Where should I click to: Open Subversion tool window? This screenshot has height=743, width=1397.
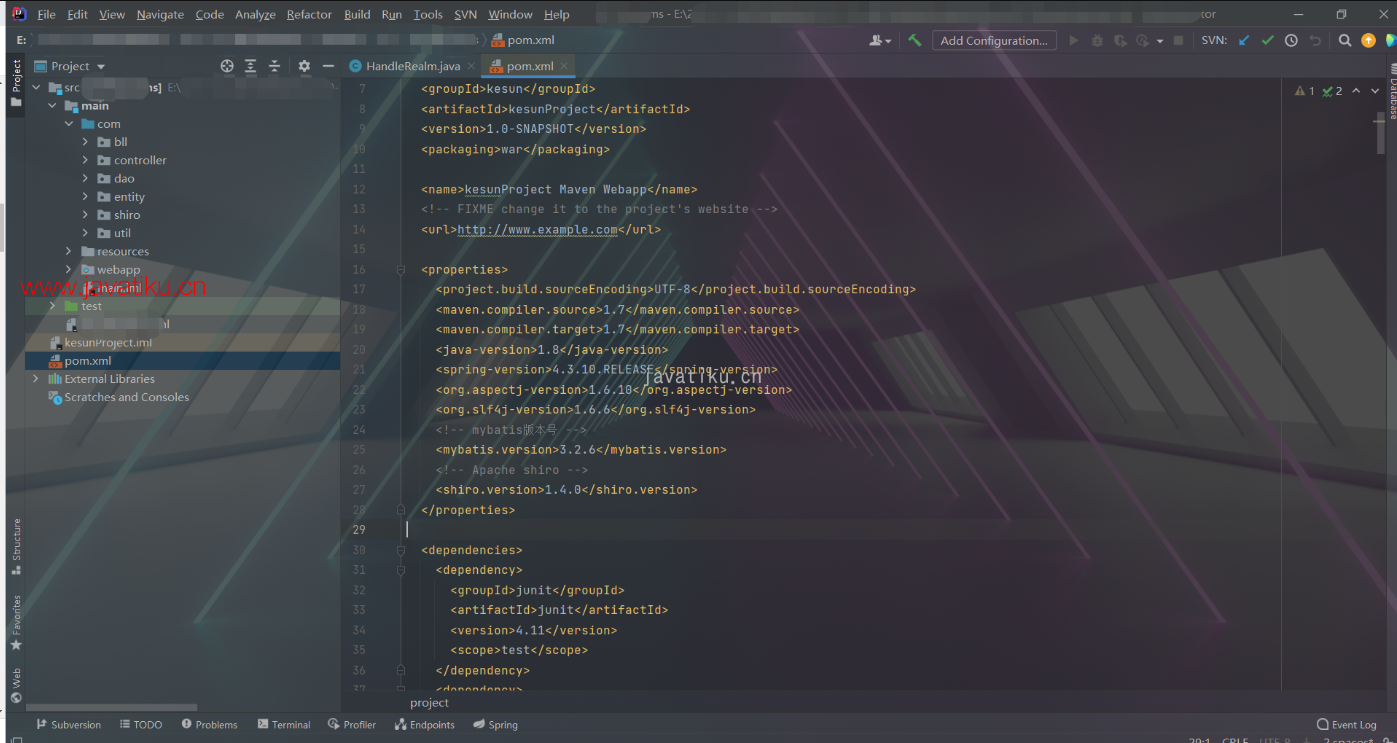point(68,725)
